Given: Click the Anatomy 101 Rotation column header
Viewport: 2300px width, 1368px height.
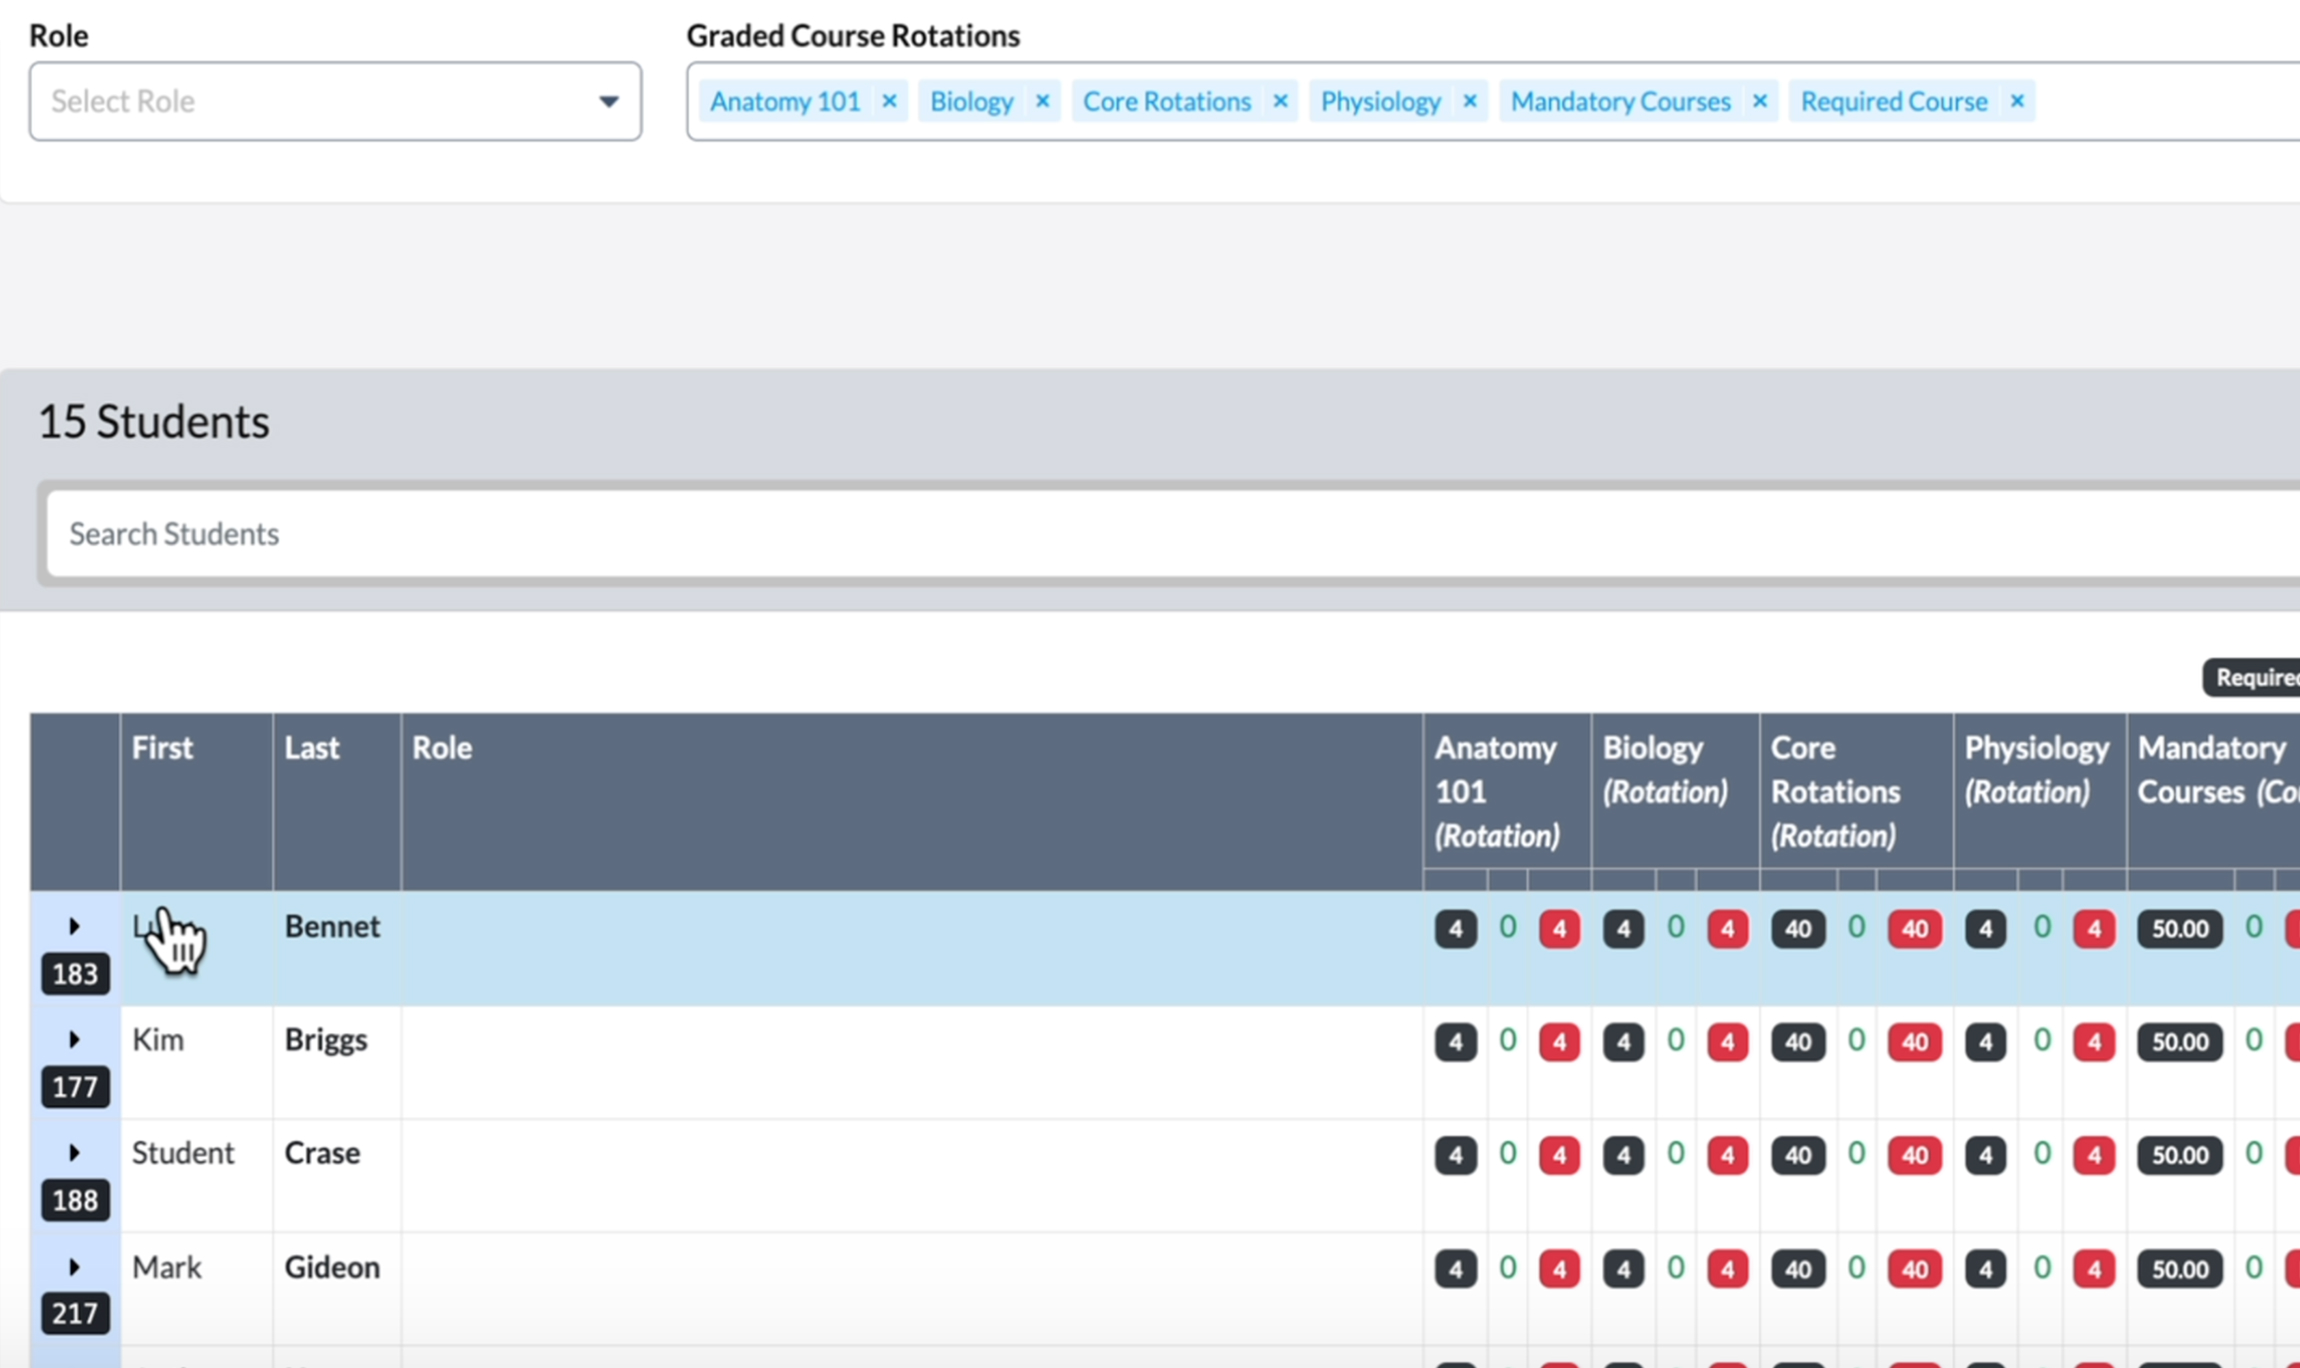Looking at the screenshot, I should [x=1497, y=790].
